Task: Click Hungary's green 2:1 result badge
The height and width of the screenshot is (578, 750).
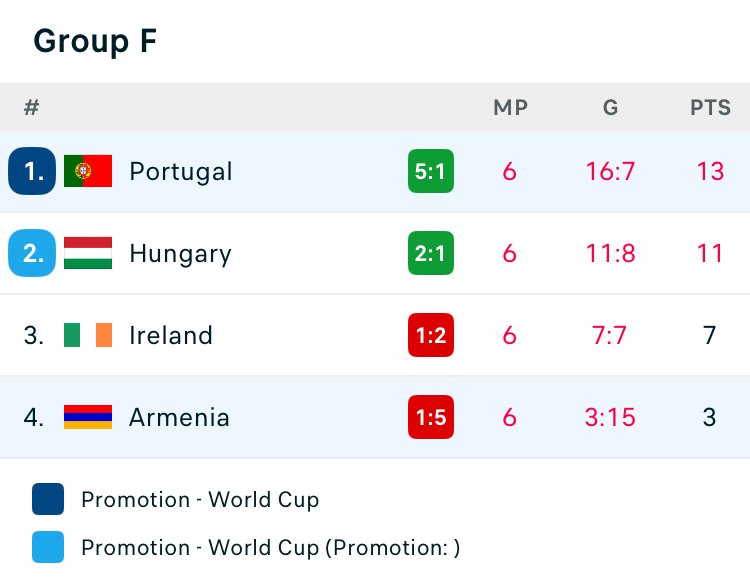Action: [430, 253]
